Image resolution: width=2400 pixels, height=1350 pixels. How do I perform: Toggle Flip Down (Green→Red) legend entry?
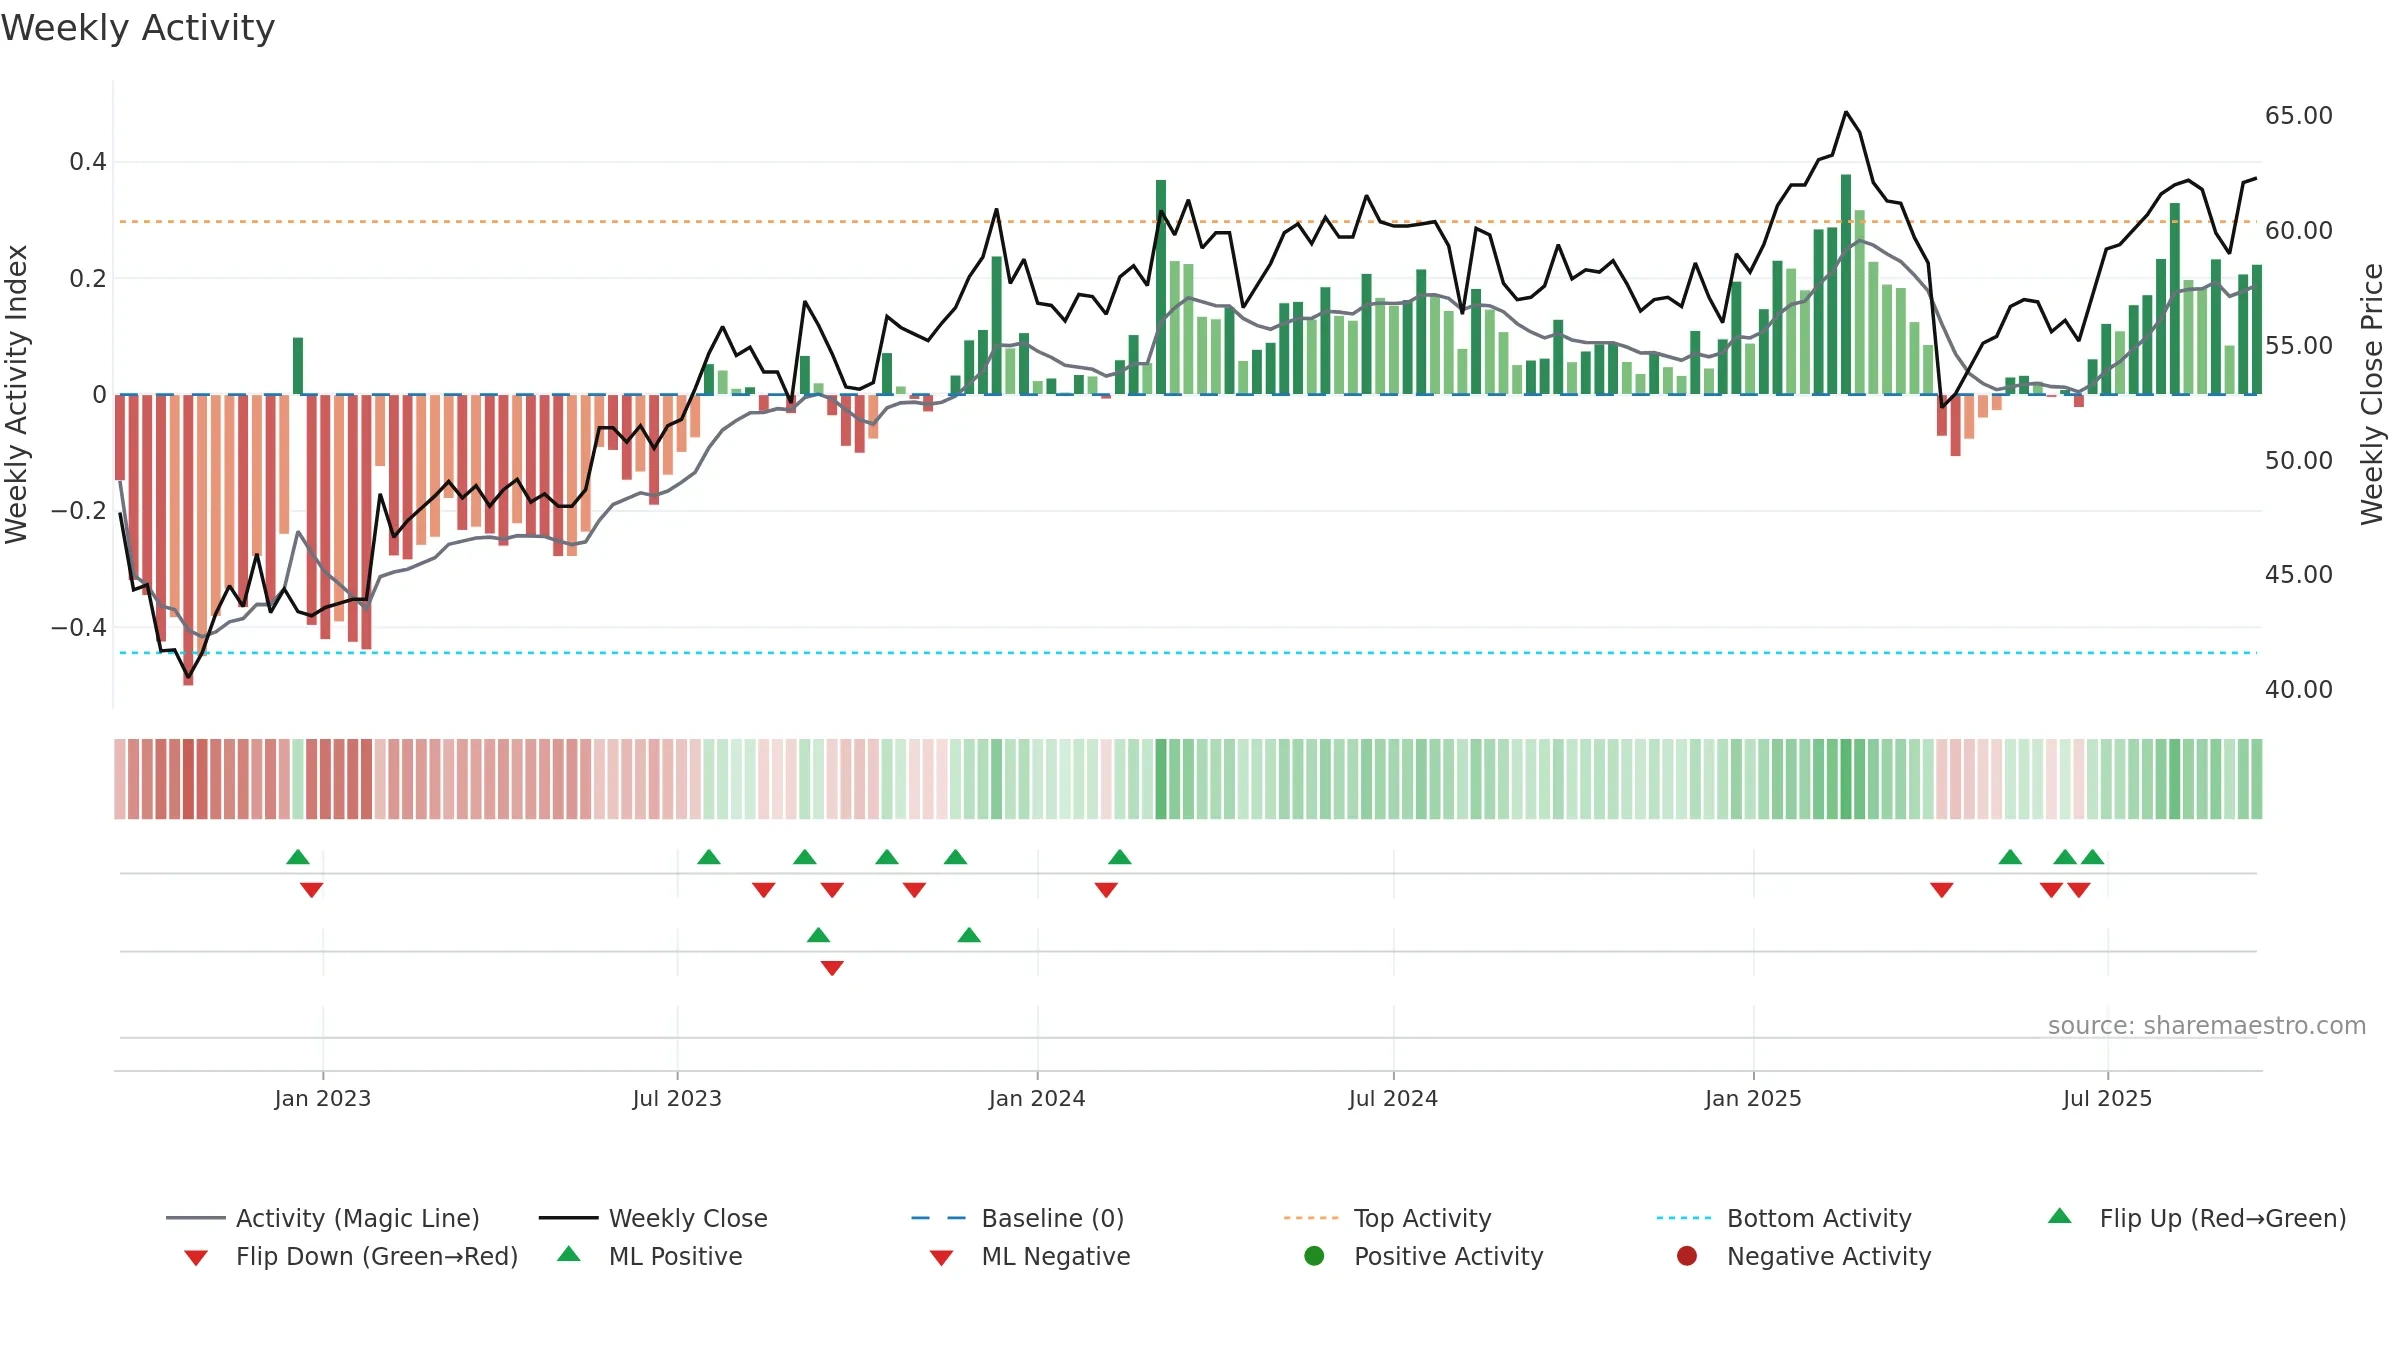351,1256
